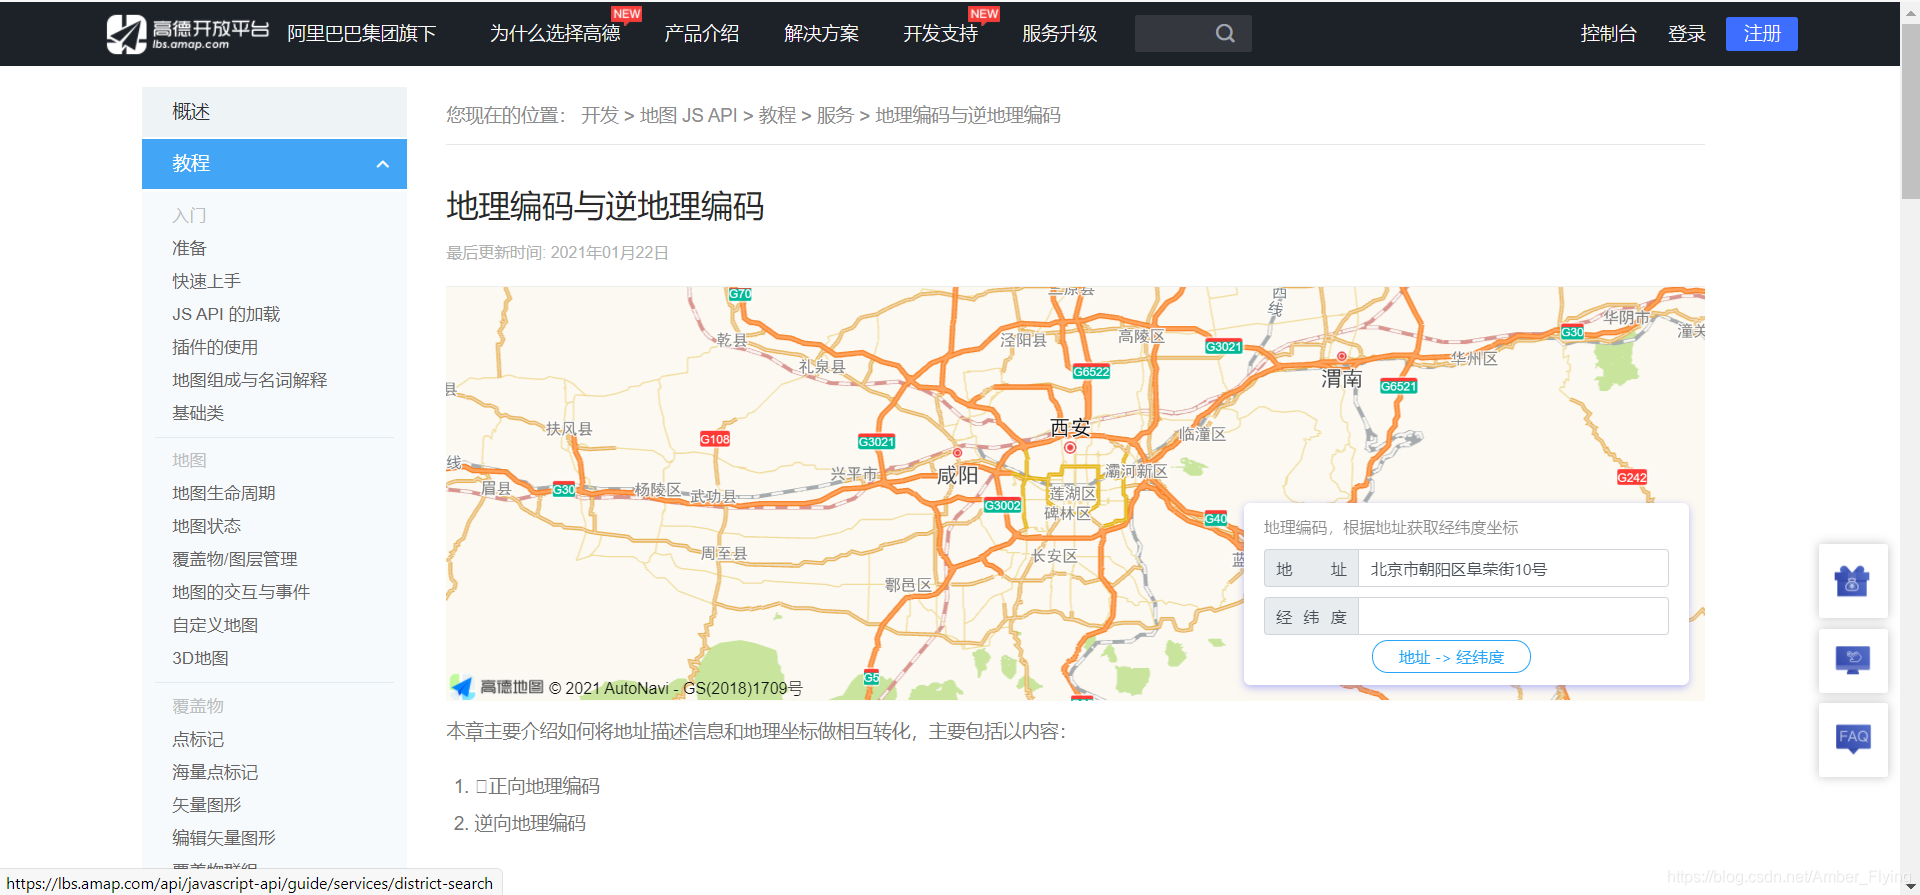
Task: Click 逆向地理编码 list item
Action: click(530, 823)
